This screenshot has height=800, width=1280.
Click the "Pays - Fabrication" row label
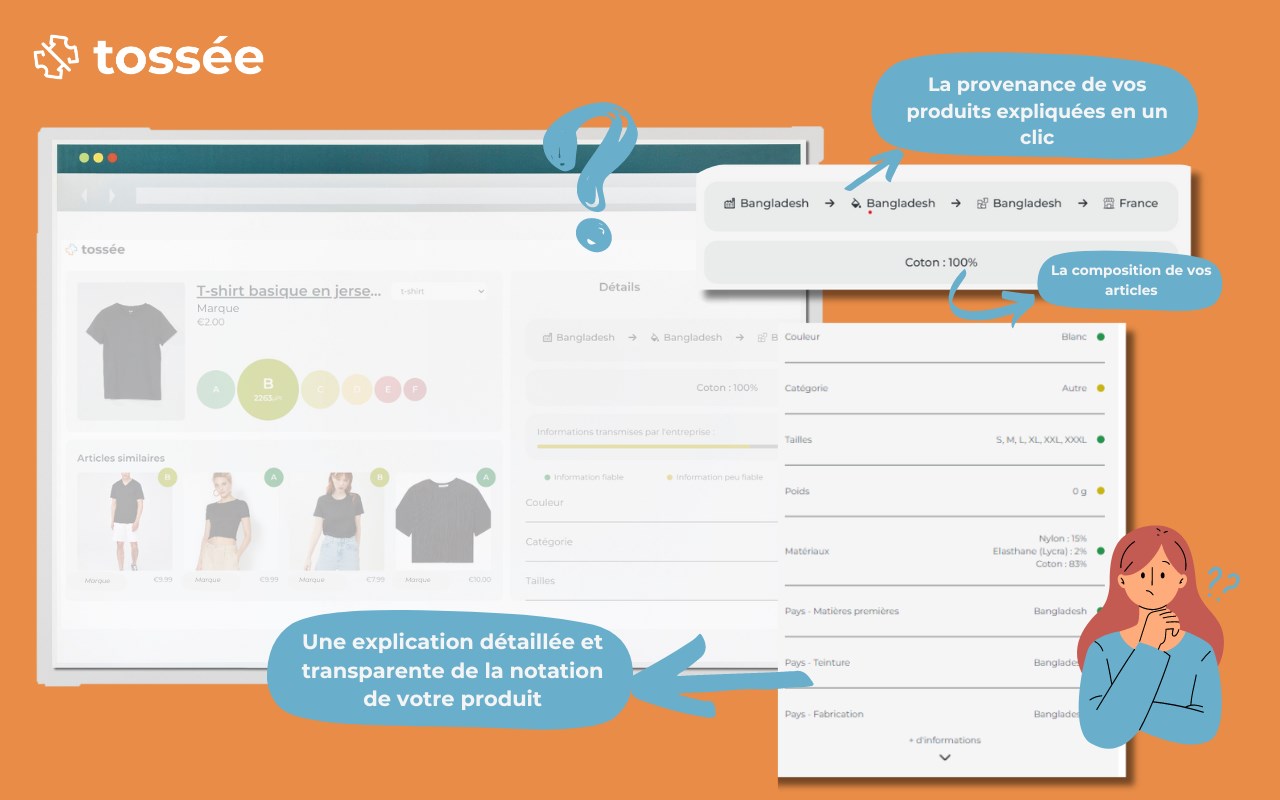click(824, 714)
